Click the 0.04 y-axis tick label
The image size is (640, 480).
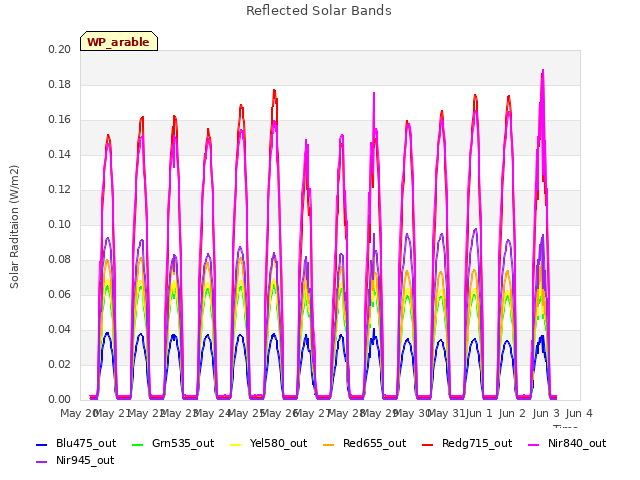[60, 329]
